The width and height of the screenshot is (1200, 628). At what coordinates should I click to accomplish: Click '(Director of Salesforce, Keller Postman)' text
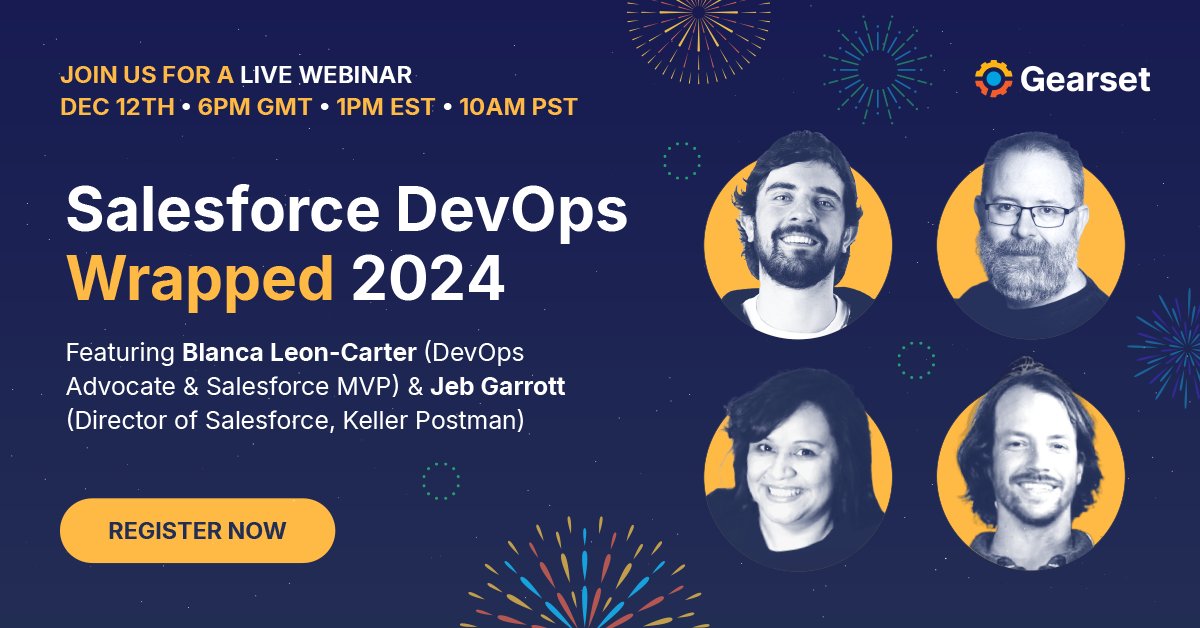[295, 421]
